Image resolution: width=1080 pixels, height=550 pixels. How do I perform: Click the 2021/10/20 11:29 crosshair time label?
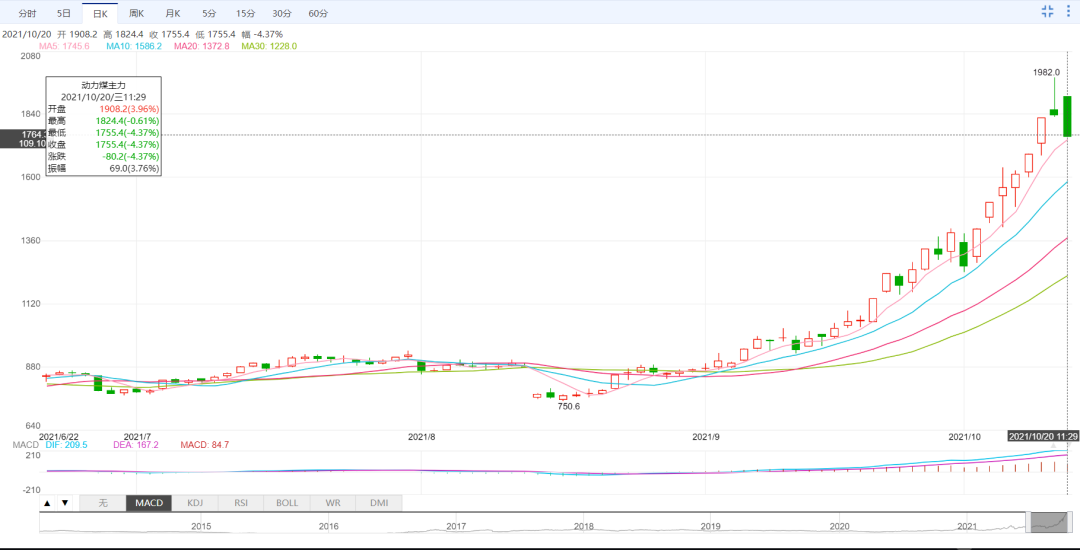pos(1043,436)
